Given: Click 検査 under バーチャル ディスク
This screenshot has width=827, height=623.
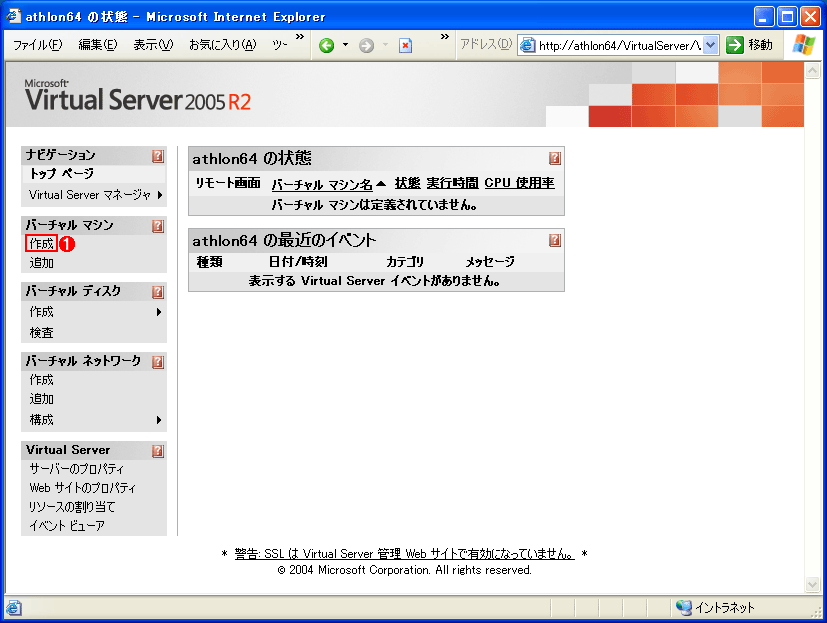Looking at the screenshot, I should click(x=42, y=333).
